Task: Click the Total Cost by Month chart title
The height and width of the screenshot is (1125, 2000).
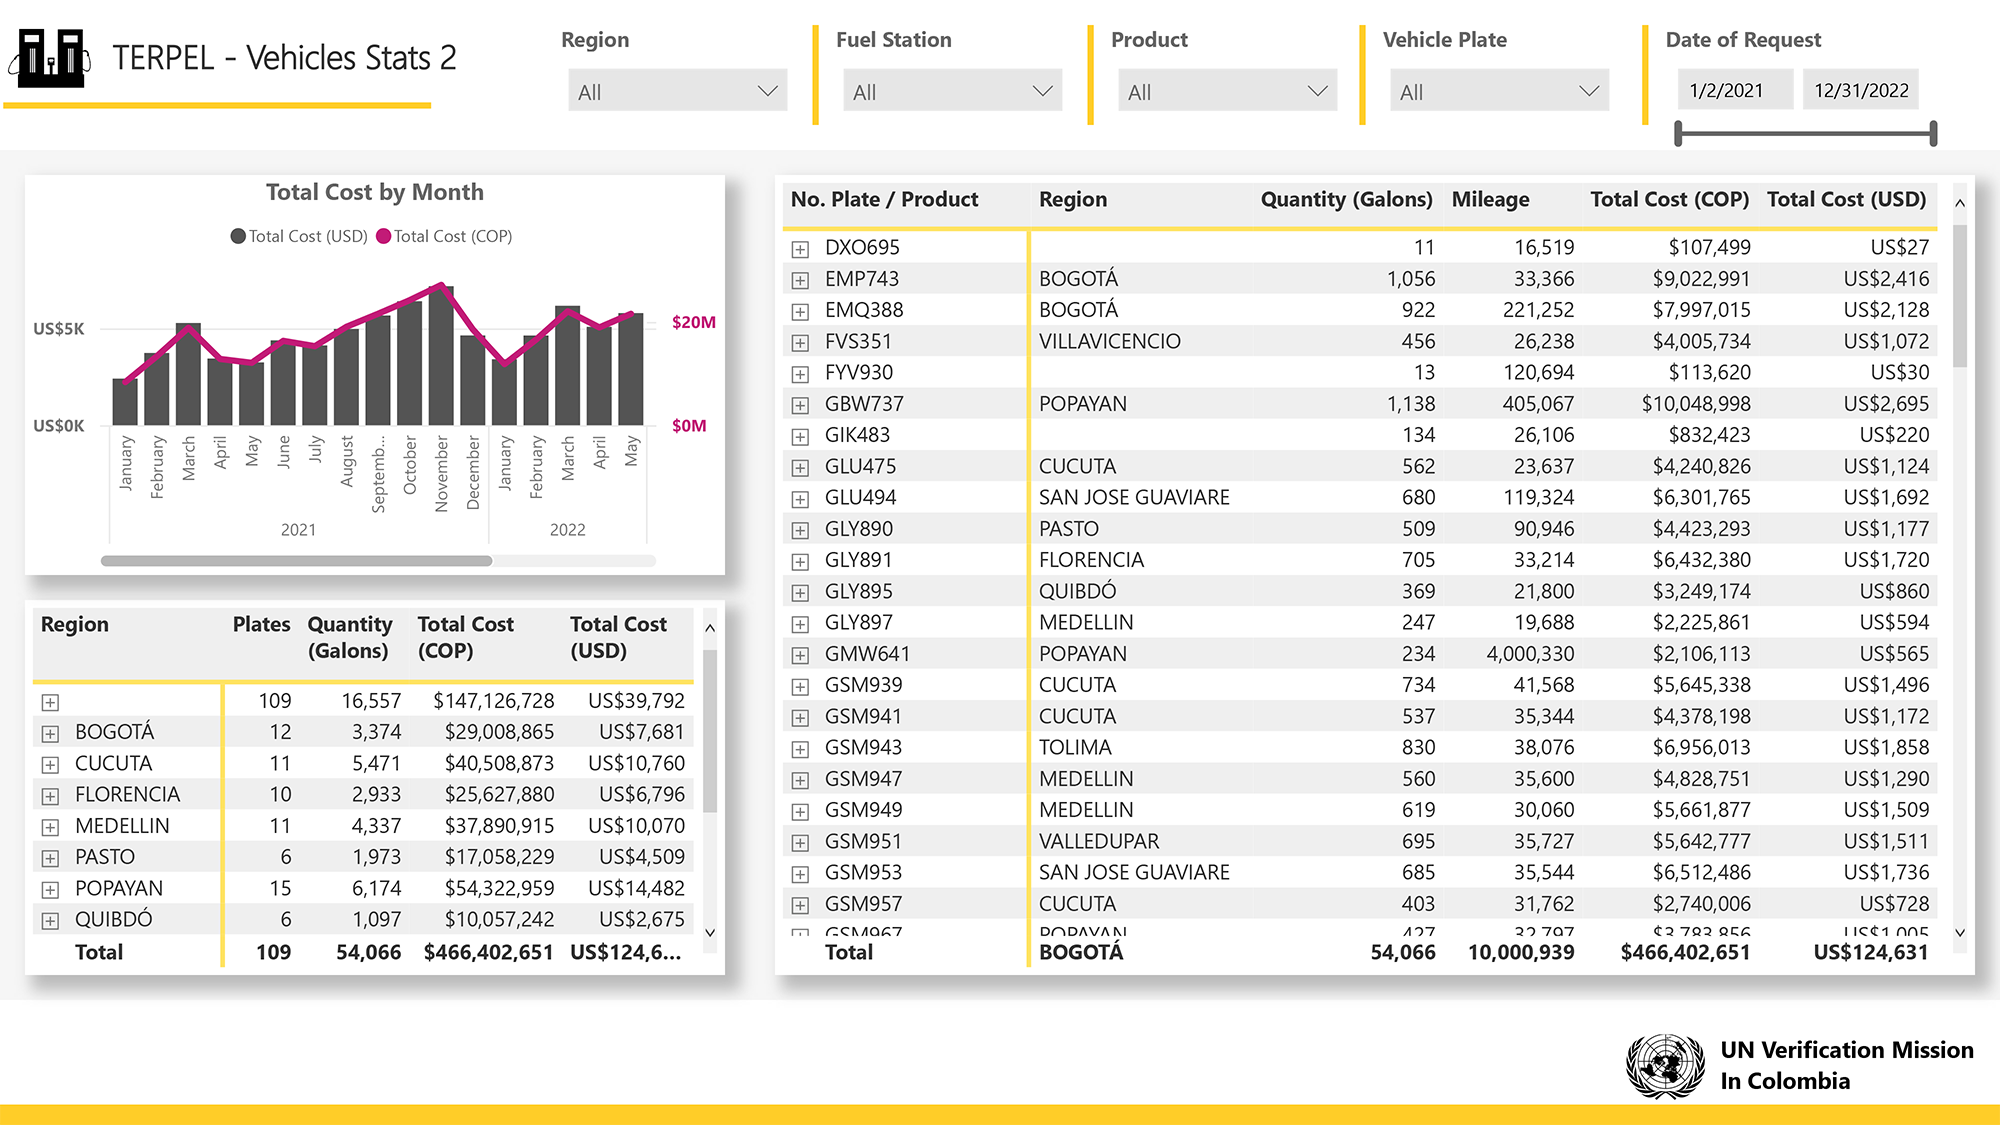Action: pyautogui.click(x=374, y=192)
